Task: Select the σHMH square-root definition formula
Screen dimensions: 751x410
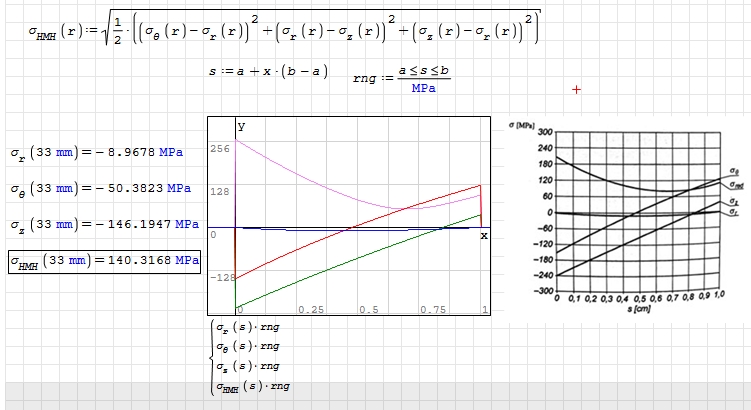Action: 285,31
